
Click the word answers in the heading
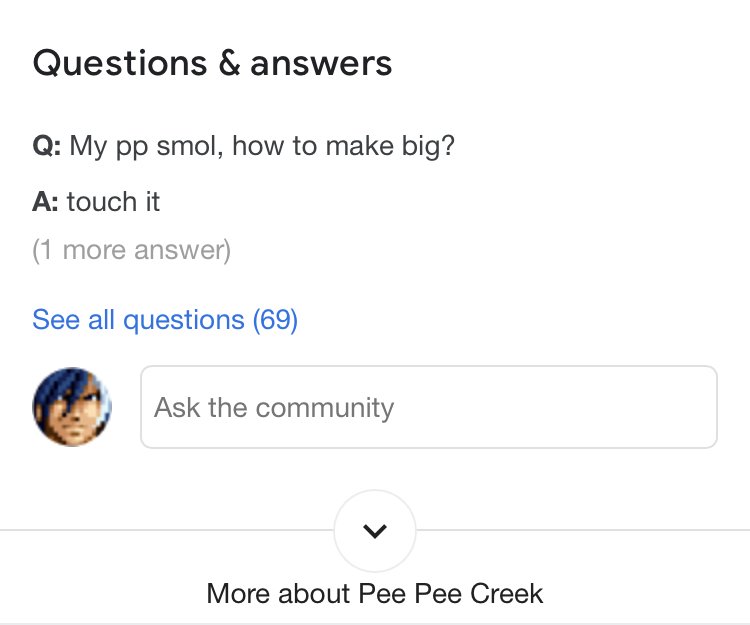point(321,64)
